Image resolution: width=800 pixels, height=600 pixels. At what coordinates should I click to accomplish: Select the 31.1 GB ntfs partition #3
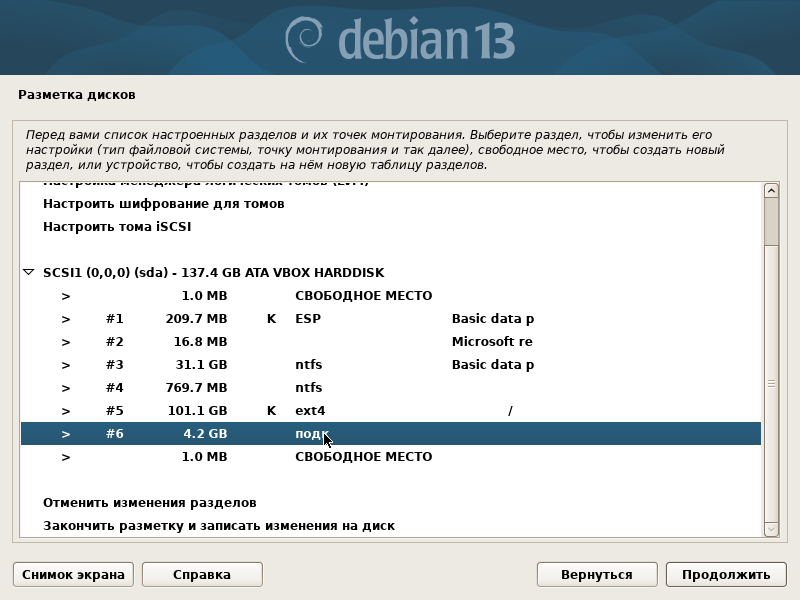click(391, 365)
